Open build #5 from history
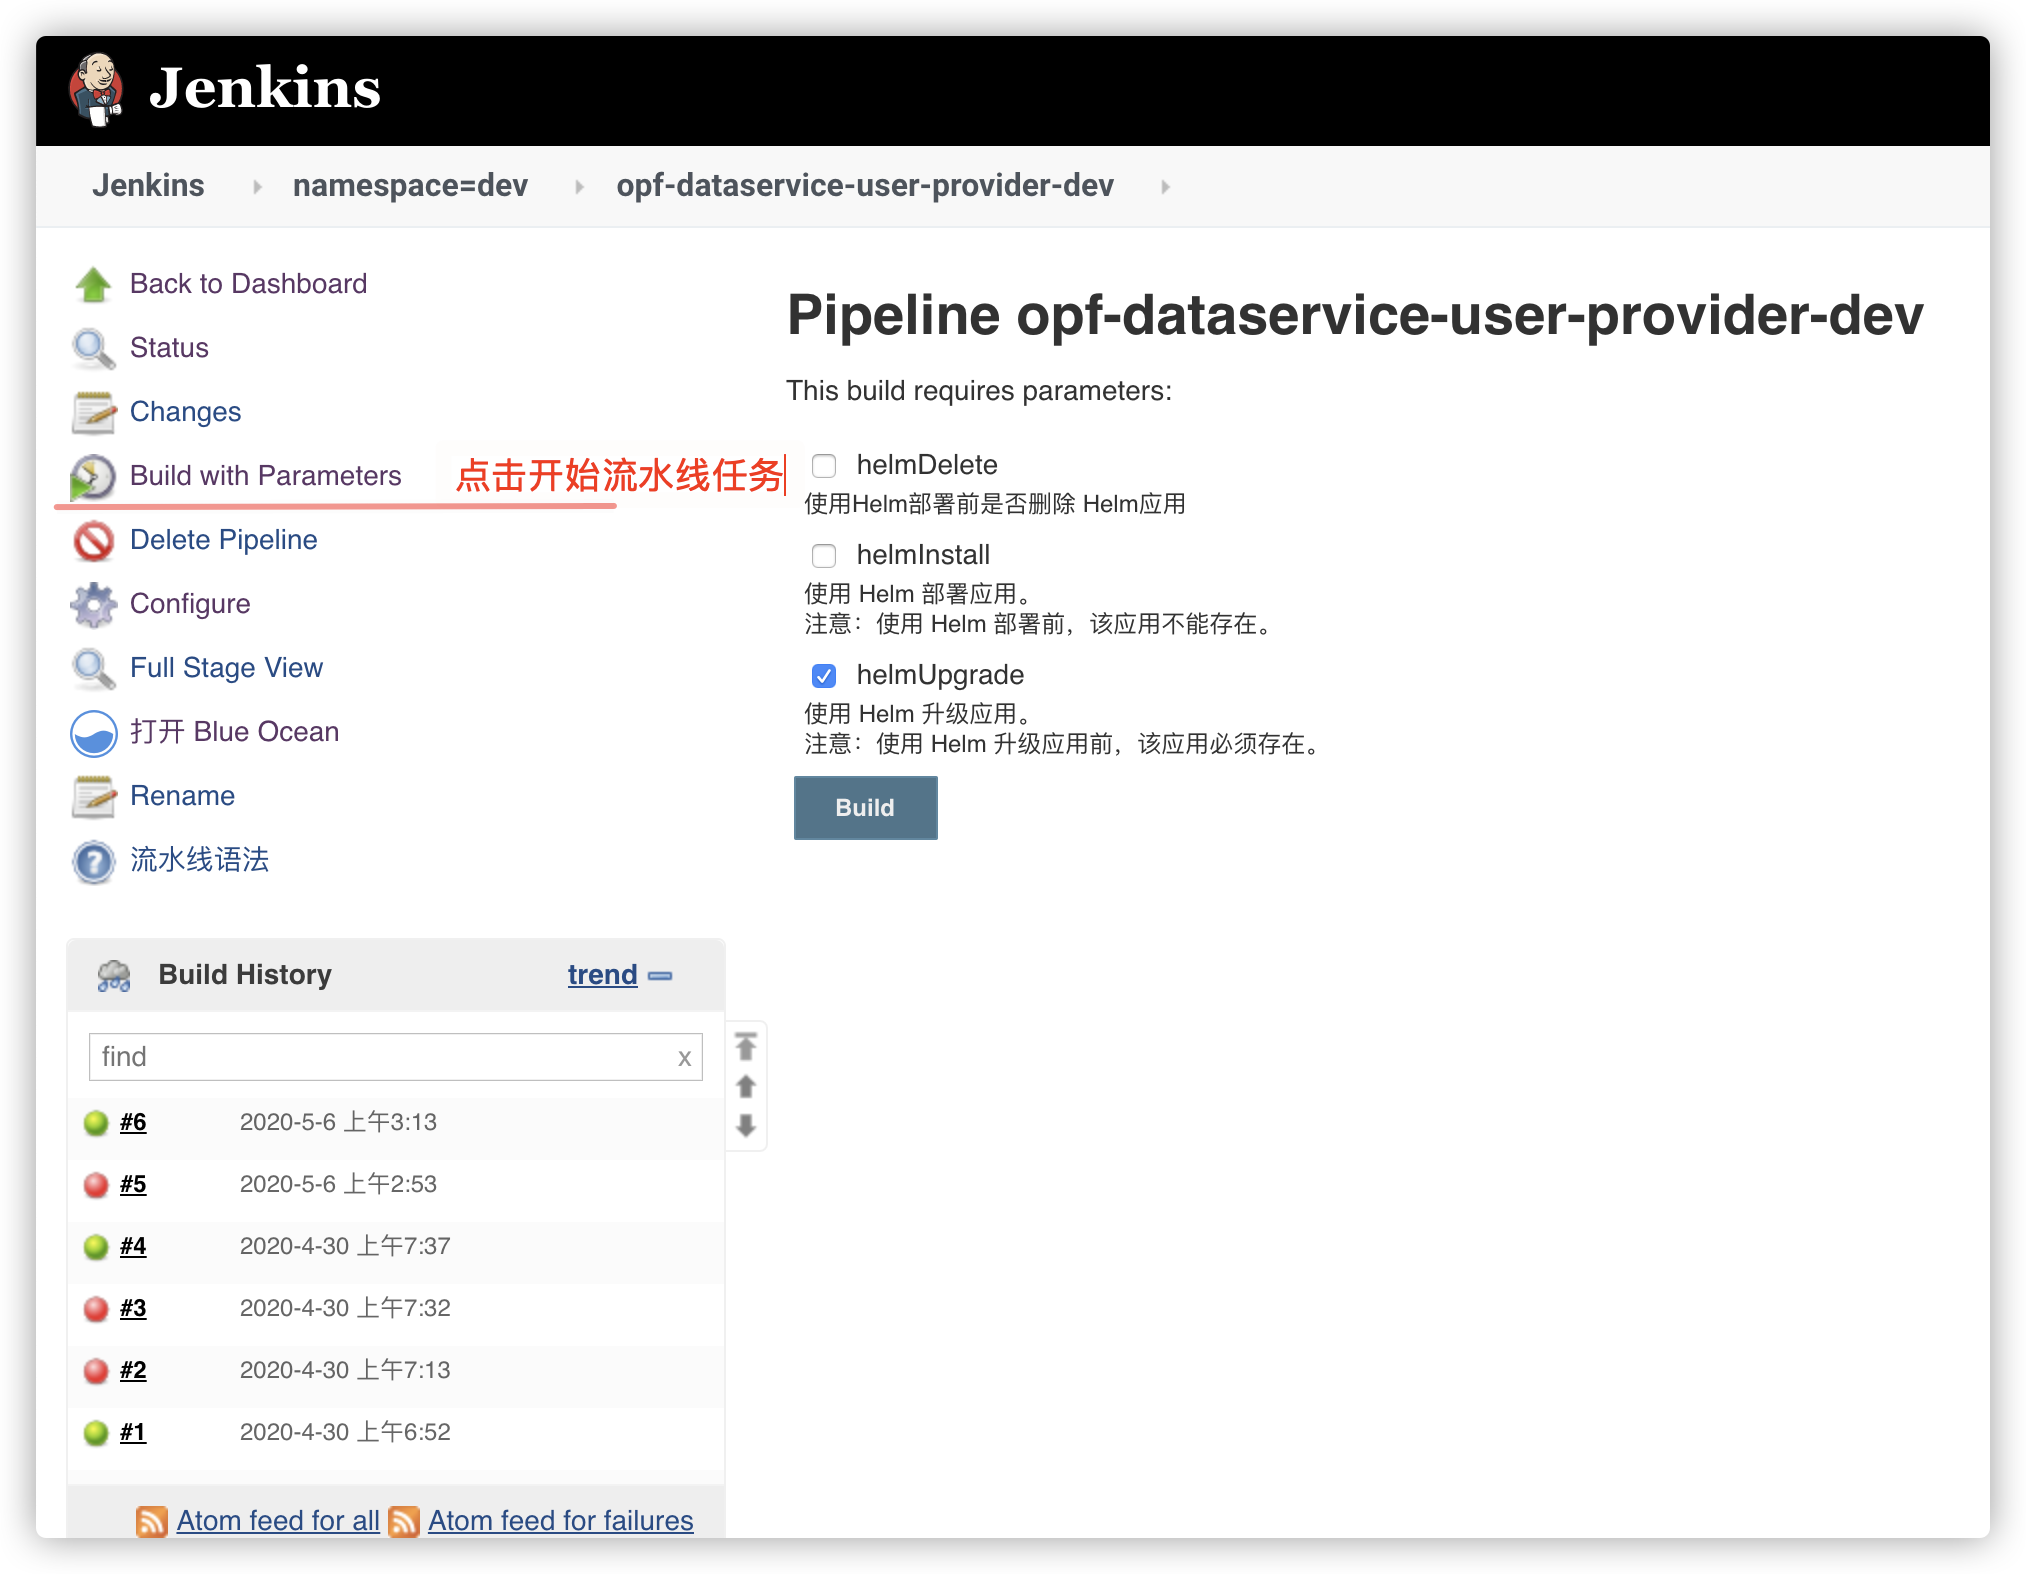The image size is (2026, 1574). point(133,1185)
